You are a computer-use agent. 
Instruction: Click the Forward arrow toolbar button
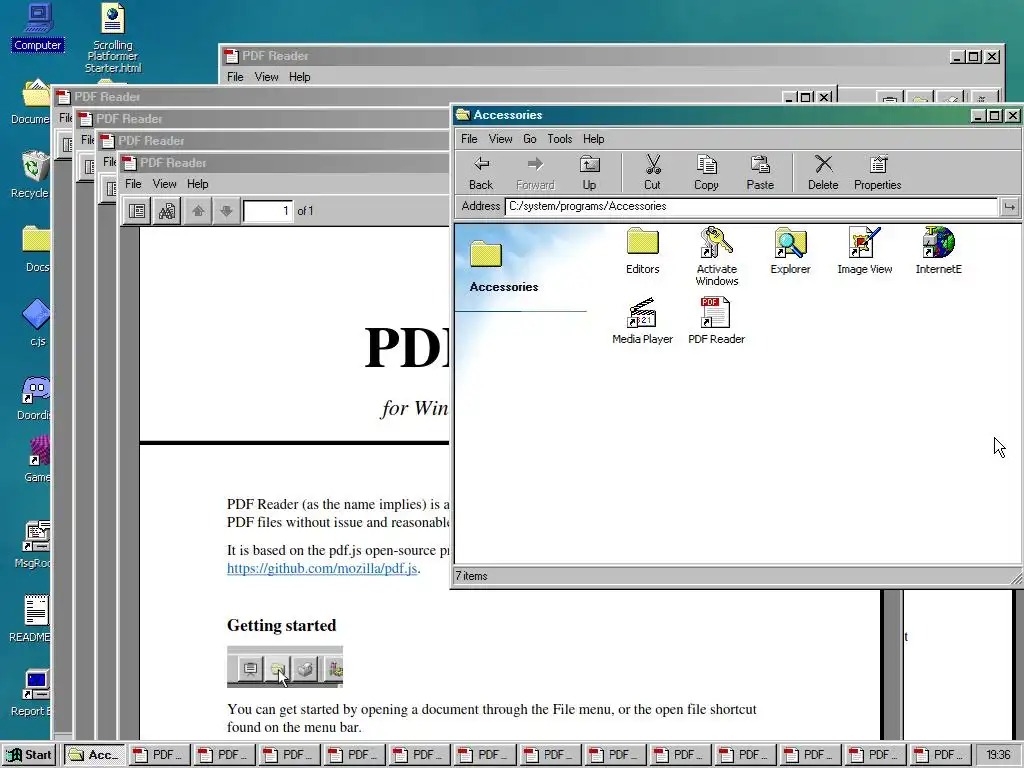tap(535, 172)
